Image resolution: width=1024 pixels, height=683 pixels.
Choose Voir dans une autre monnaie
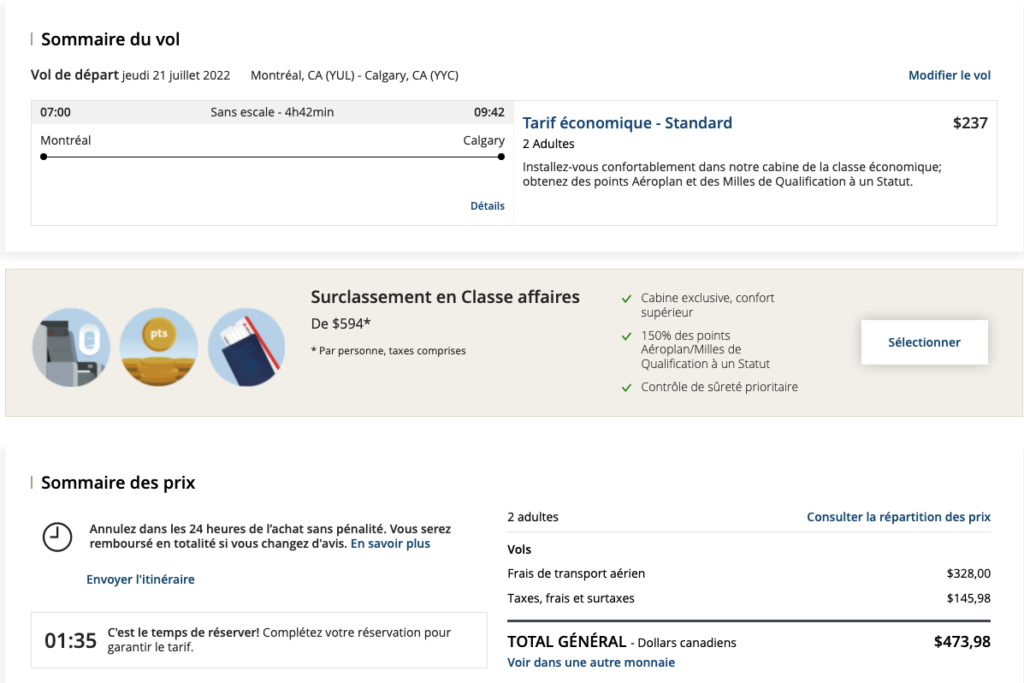(590, 662)
